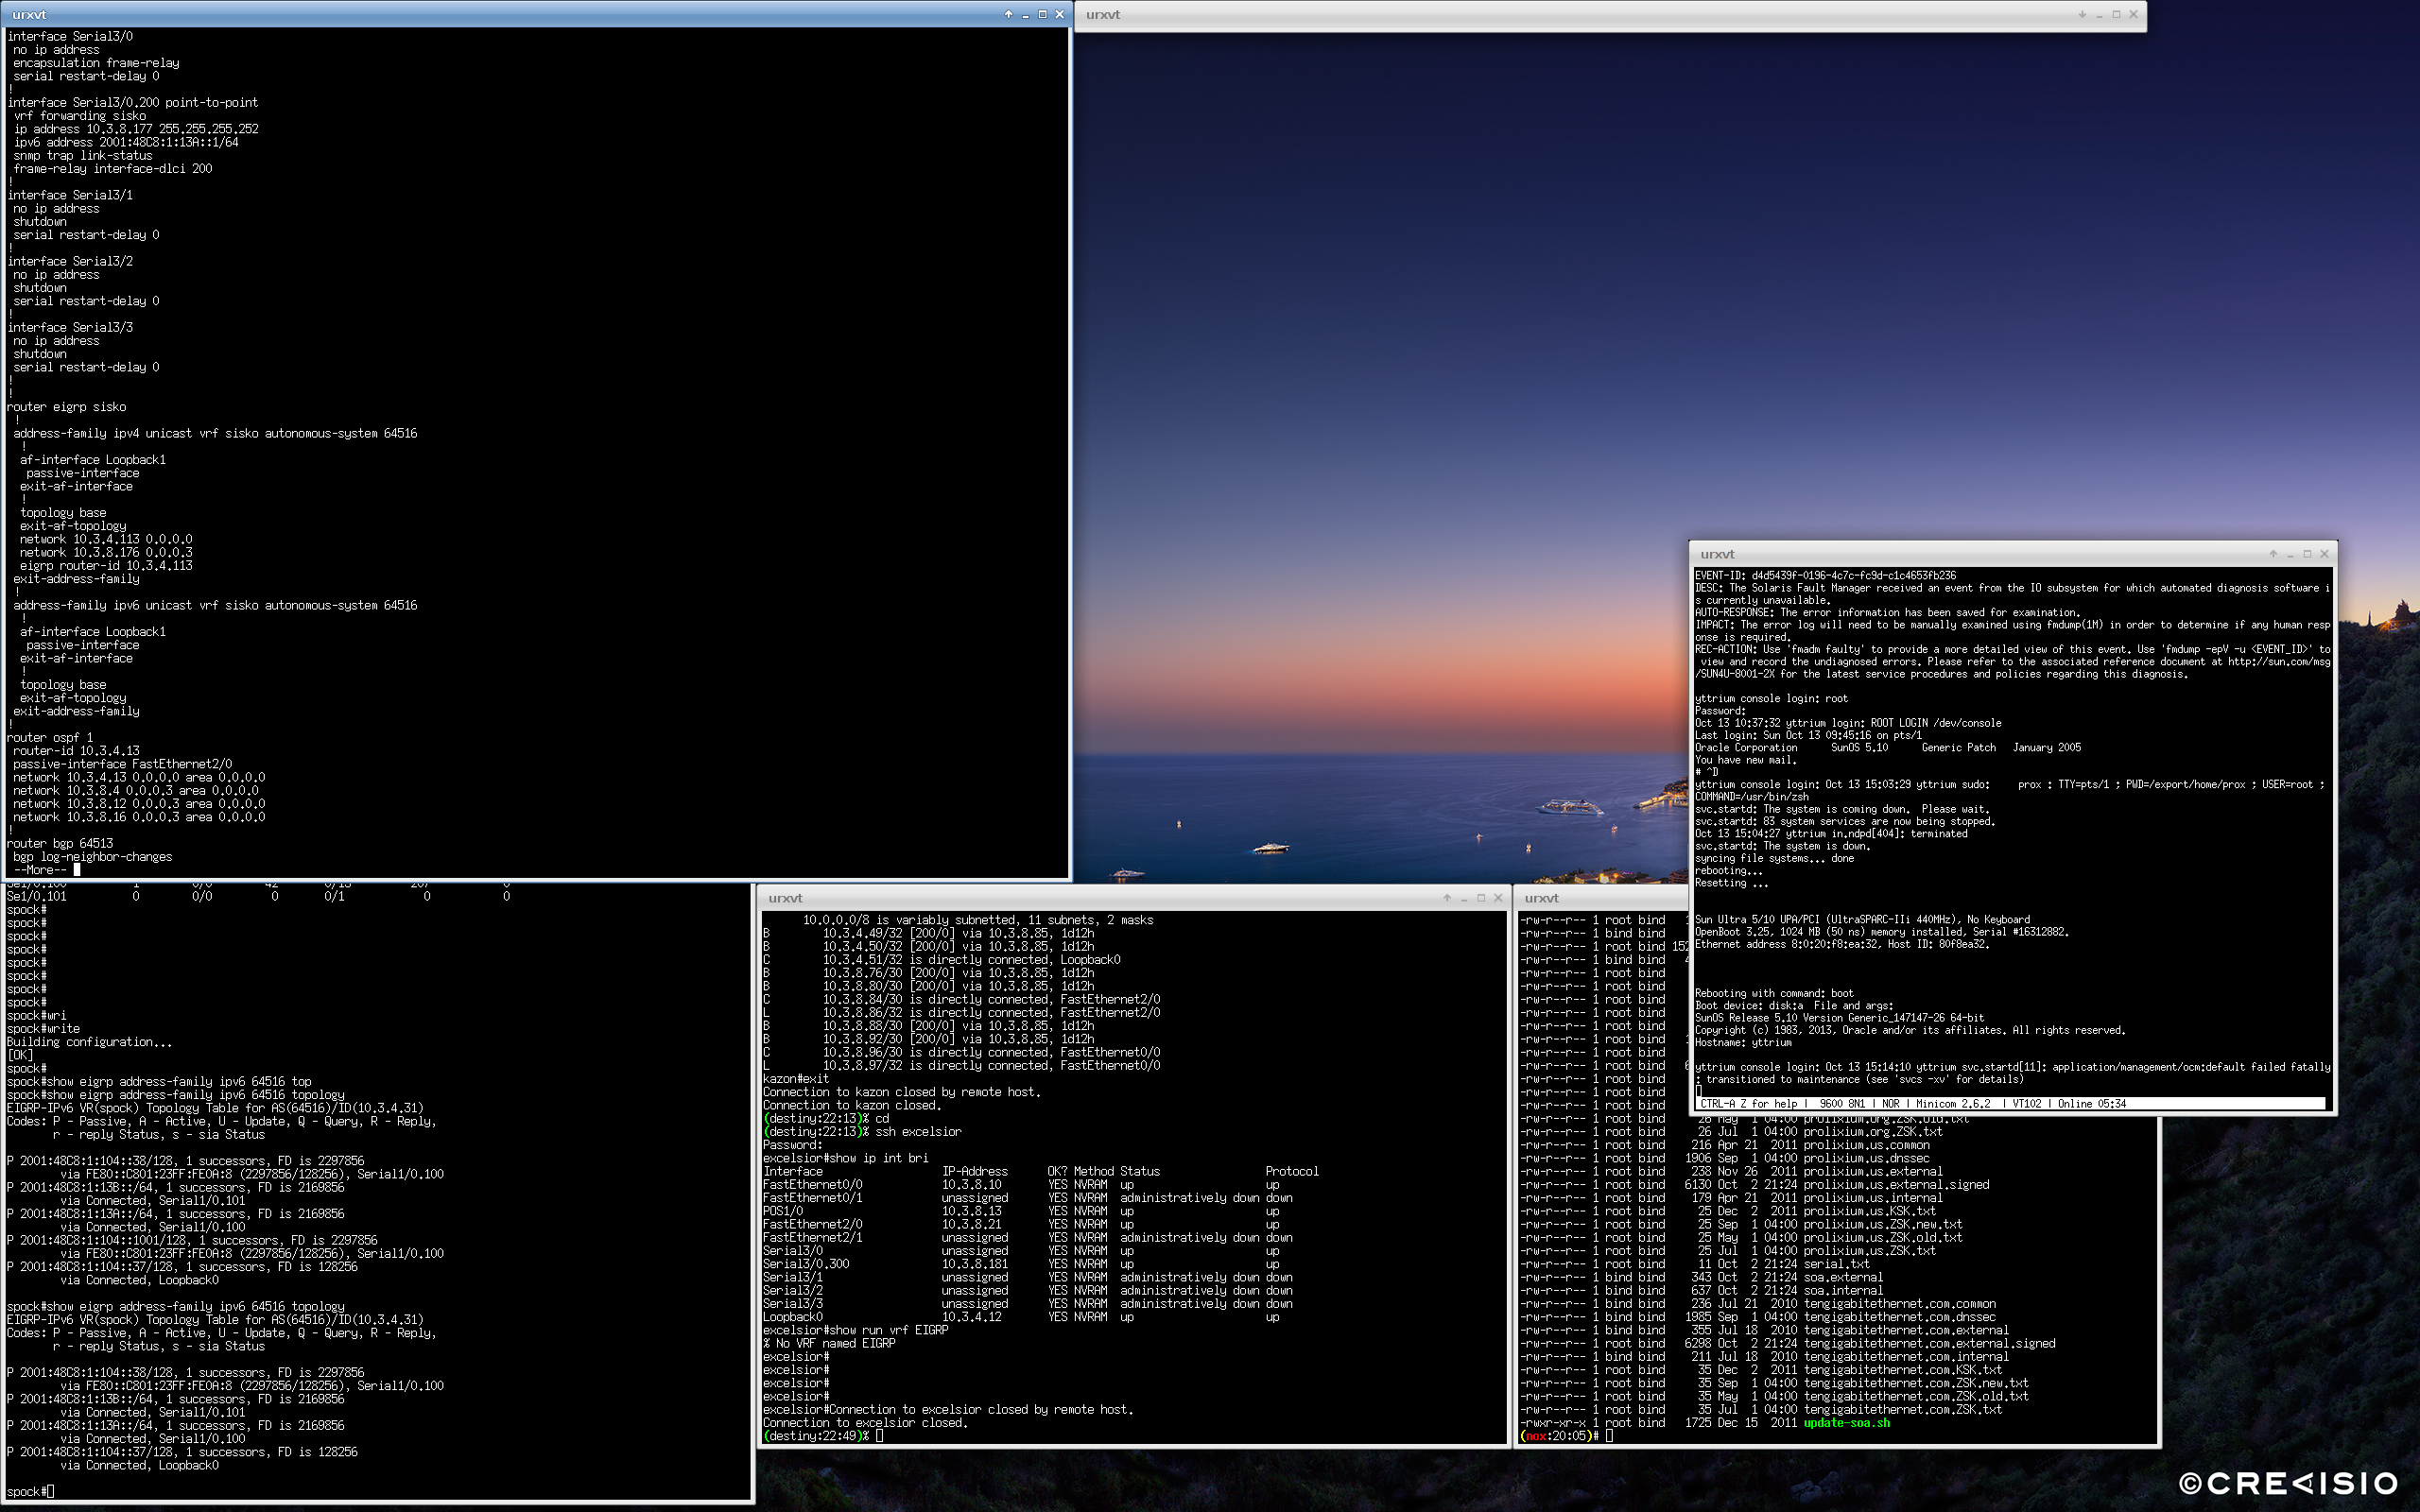Image resolution: width=2420 pixels, height=1512 pixels.
Task: Close the active router config urxvt window
Action: (x=1059, y=14)
